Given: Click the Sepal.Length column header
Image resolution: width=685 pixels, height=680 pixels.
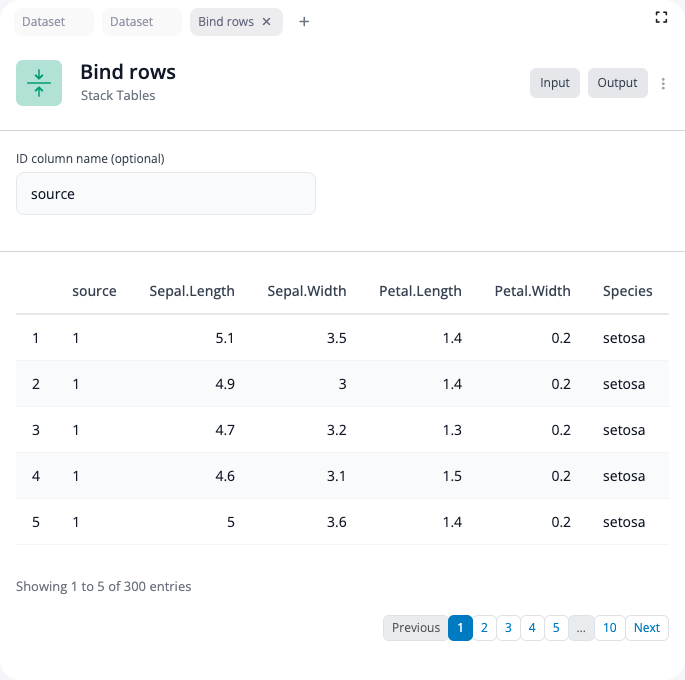Looking at the screenshot, I should click(x=192, y=292).
